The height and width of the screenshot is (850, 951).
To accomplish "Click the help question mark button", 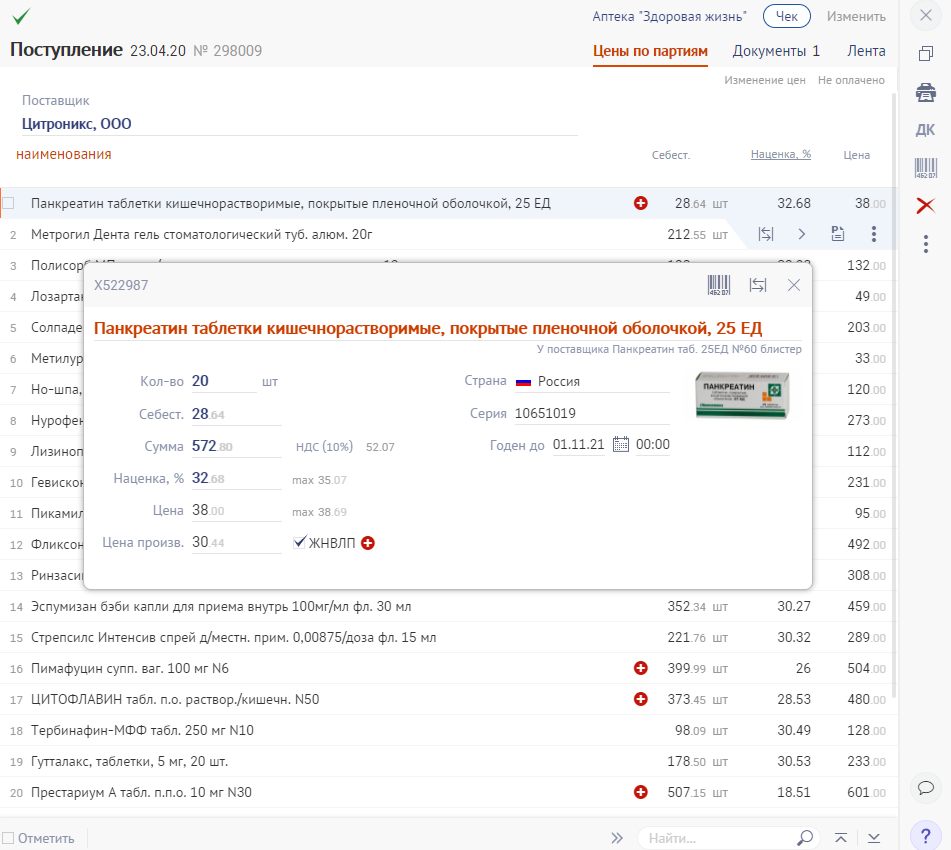I will point(926,835).
